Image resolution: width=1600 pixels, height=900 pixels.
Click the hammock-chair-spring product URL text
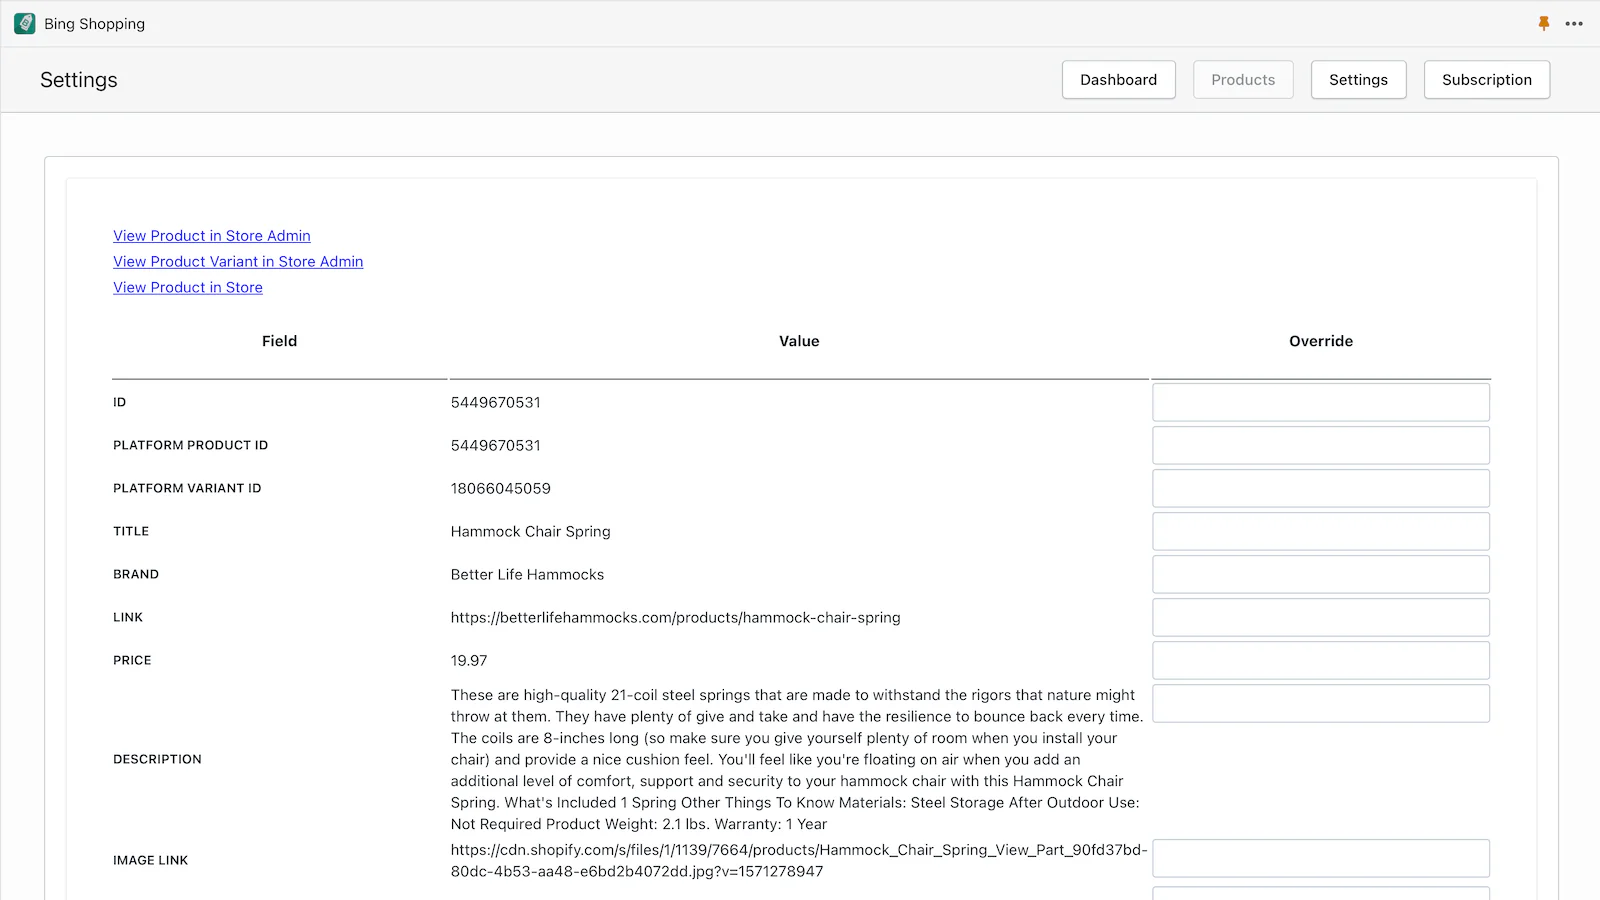(675, 618)
